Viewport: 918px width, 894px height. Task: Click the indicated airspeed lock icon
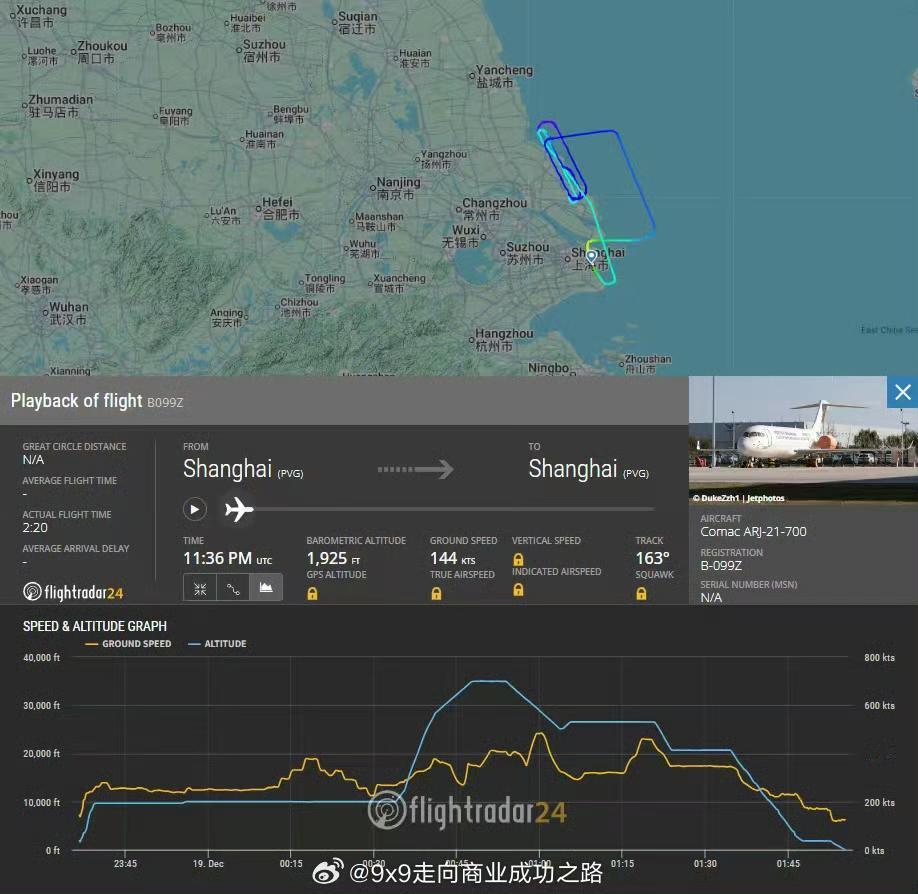click(x=518, y=590)
